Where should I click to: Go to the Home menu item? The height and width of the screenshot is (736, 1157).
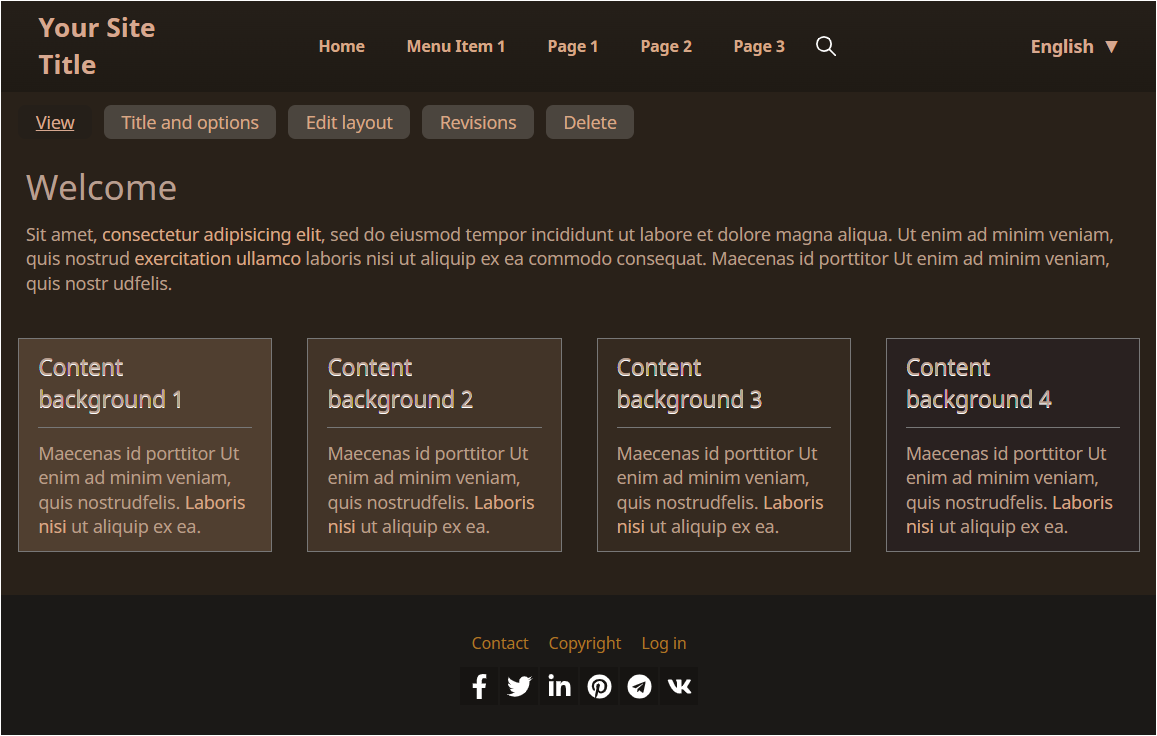click(341, 46)
